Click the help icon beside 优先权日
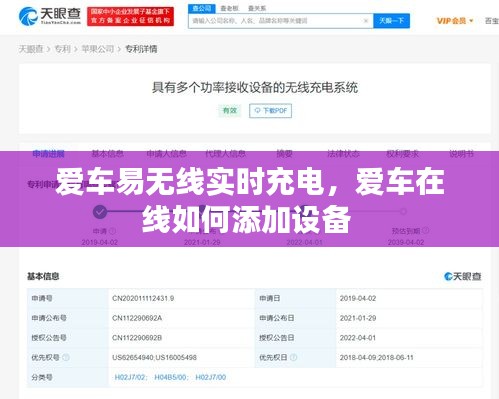 coord(293,357)
